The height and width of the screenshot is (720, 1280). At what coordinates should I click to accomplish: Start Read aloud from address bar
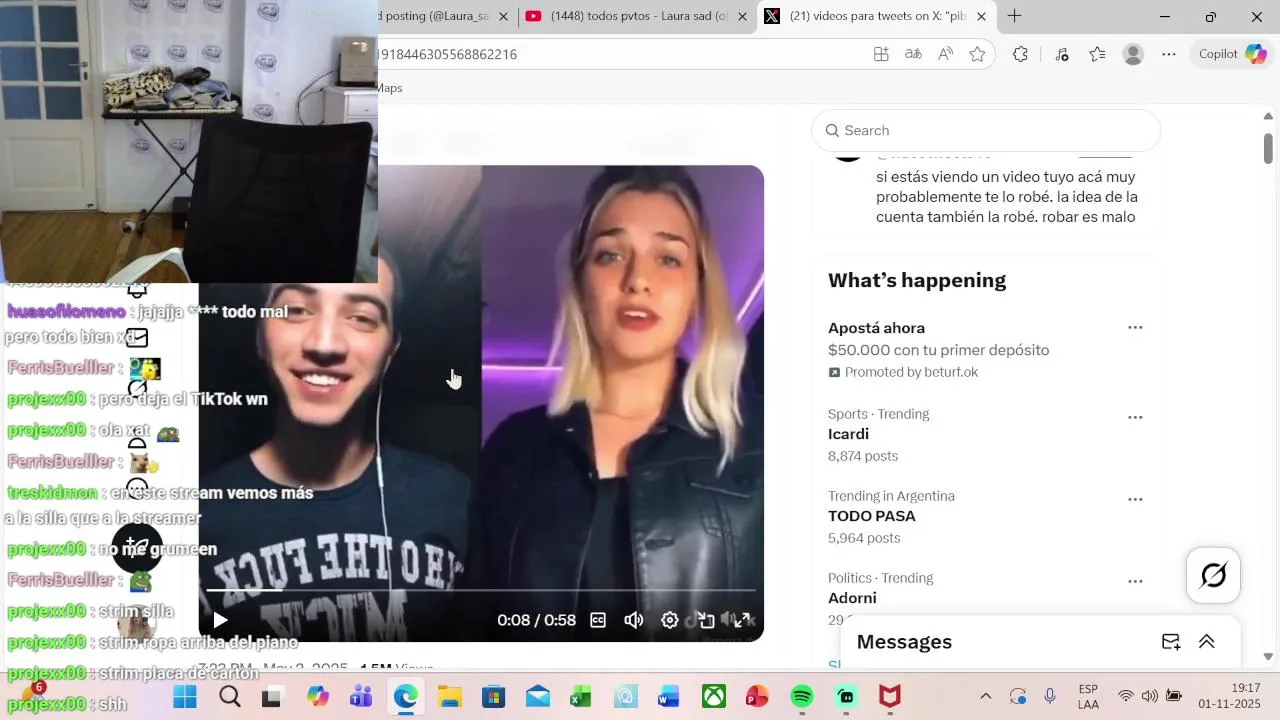coord(945,54)
